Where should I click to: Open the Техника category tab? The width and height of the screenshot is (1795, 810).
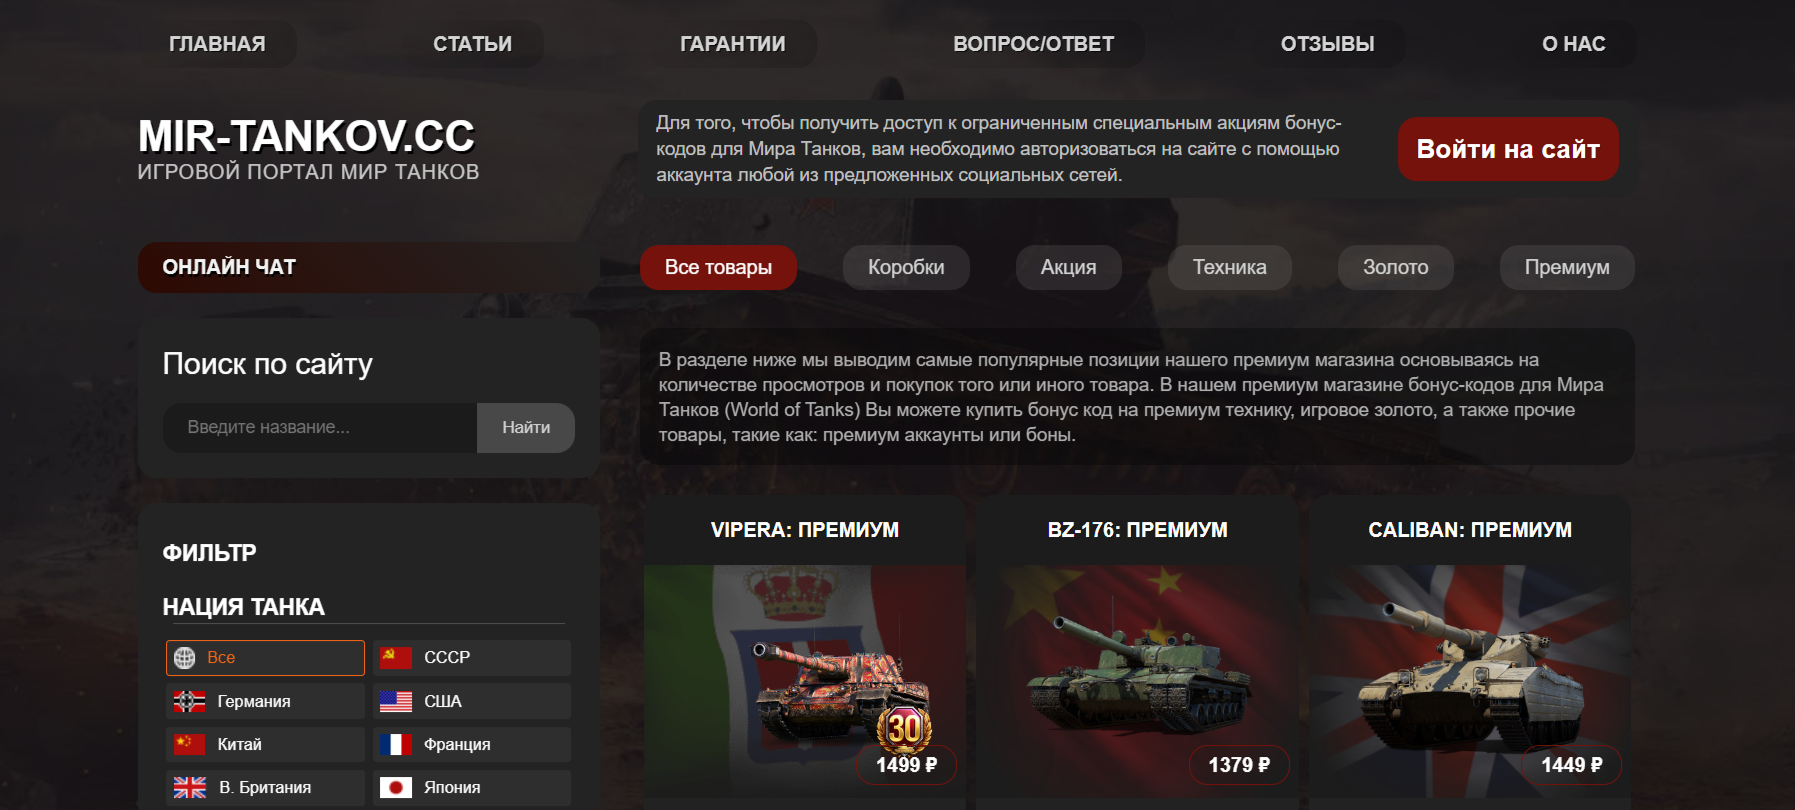pyautogui.click(x=1229, y=267)
